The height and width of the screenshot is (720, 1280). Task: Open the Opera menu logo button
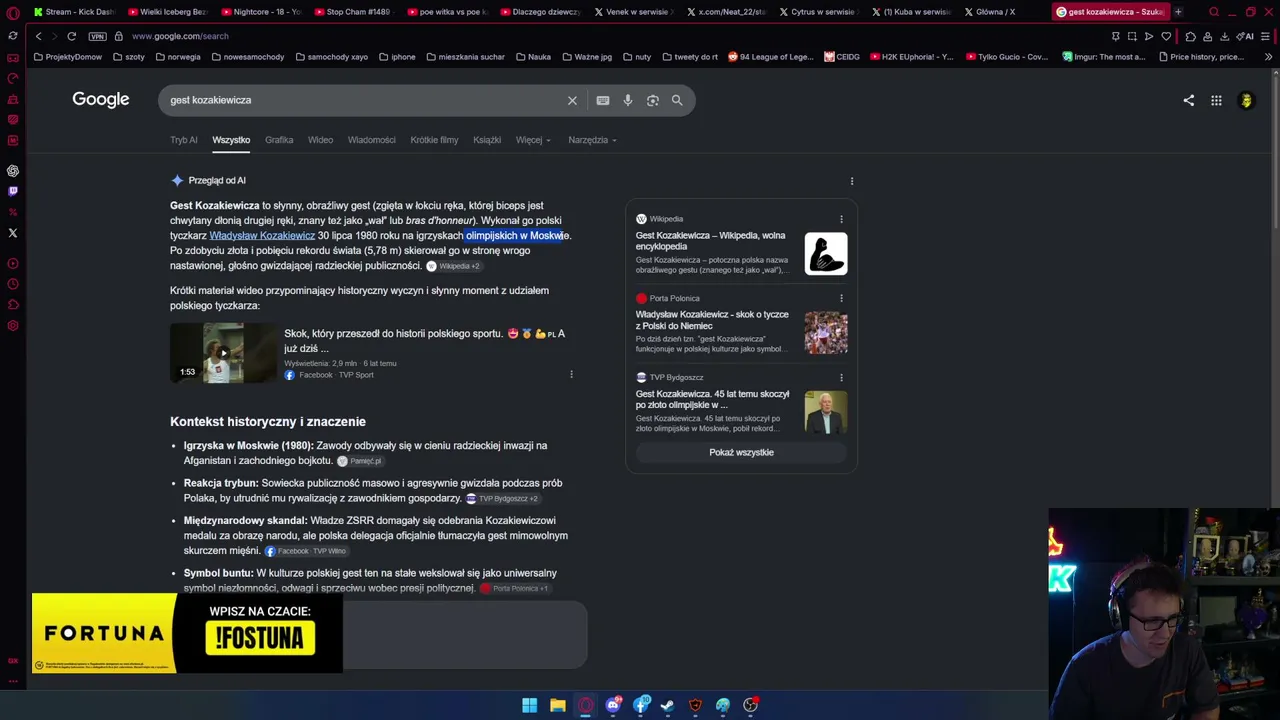12,12
